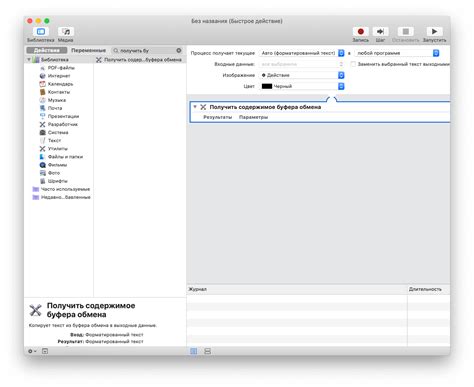This screenshot has height=387, width=474.
Task: Open the любой программе dropdown
Action: (397, 53)
